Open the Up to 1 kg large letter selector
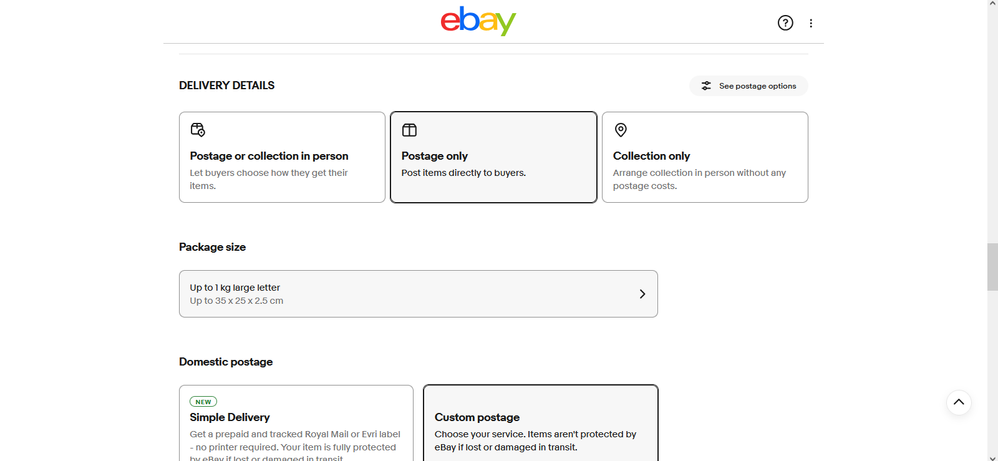Screen dimensions: 998x461 418,294
